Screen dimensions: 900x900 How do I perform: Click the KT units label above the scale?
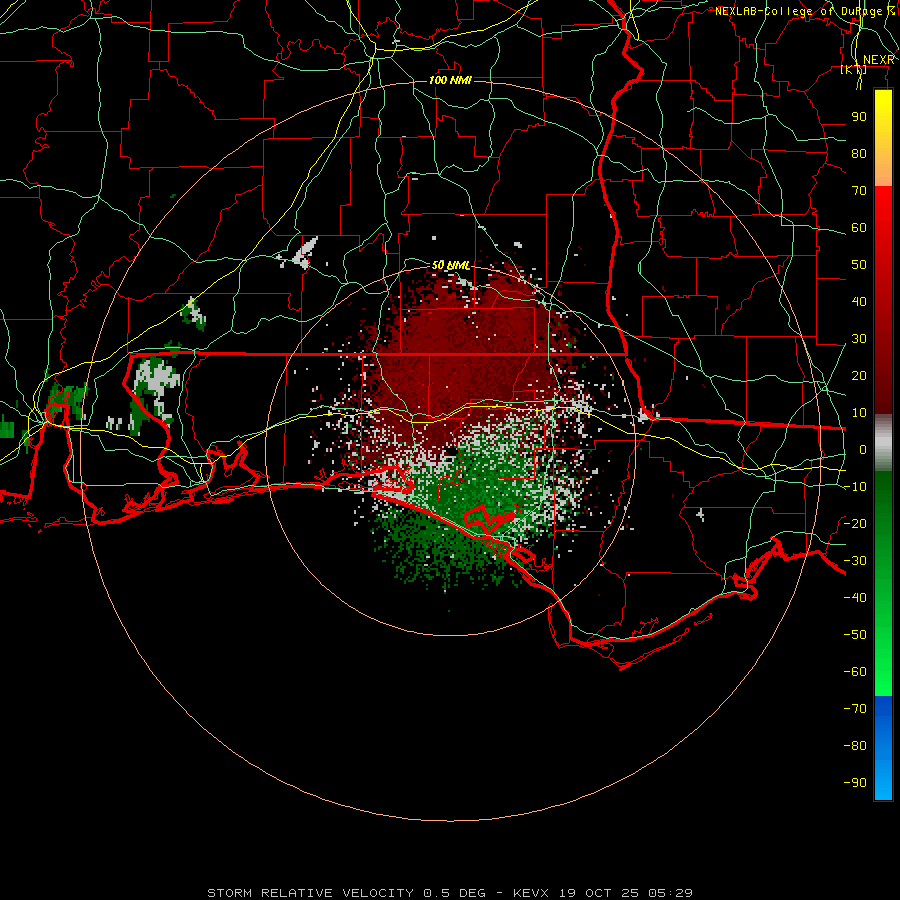pos(854,70)
